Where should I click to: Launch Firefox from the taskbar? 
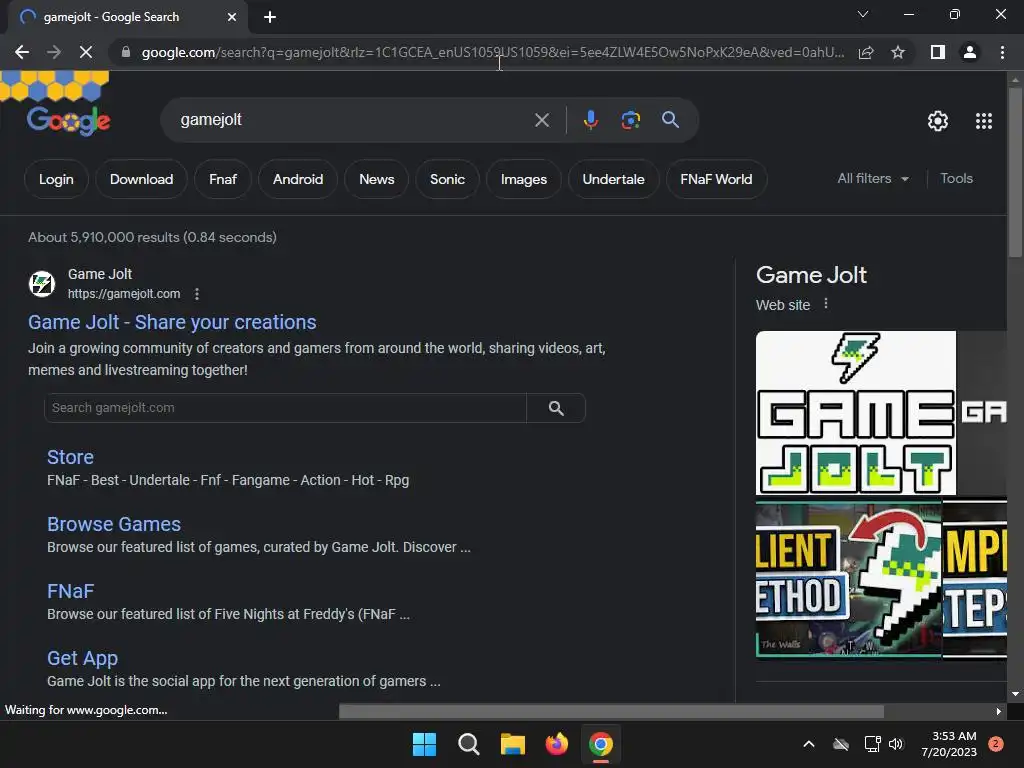[x=556, y=744]
